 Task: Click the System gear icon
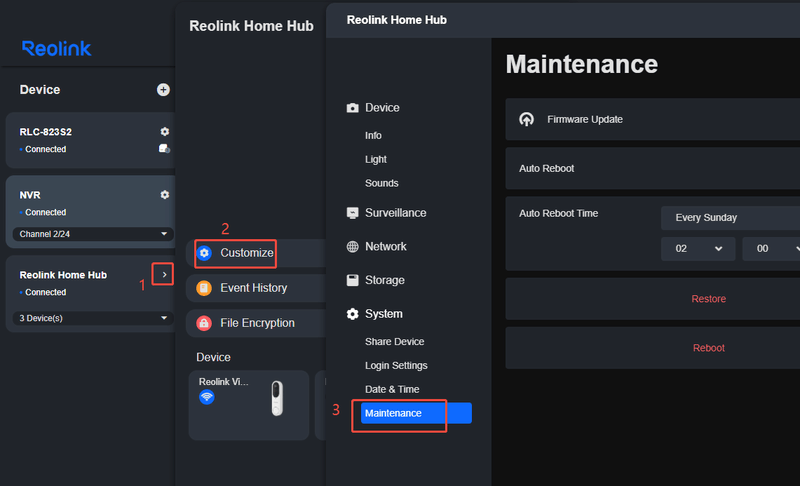[x=353, y=314]
